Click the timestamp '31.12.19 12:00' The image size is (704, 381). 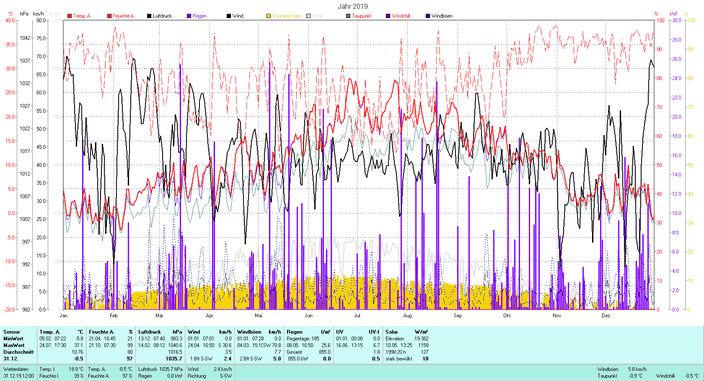pyautogui.click(x=18, y=376)
